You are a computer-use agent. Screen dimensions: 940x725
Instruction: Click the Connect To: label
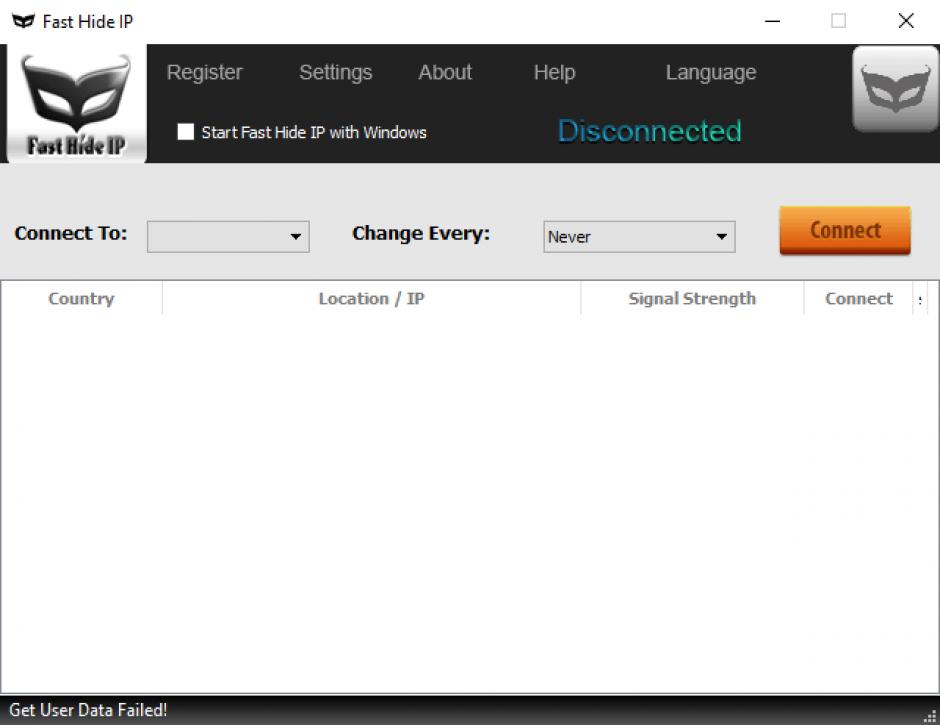pos(71,233)
